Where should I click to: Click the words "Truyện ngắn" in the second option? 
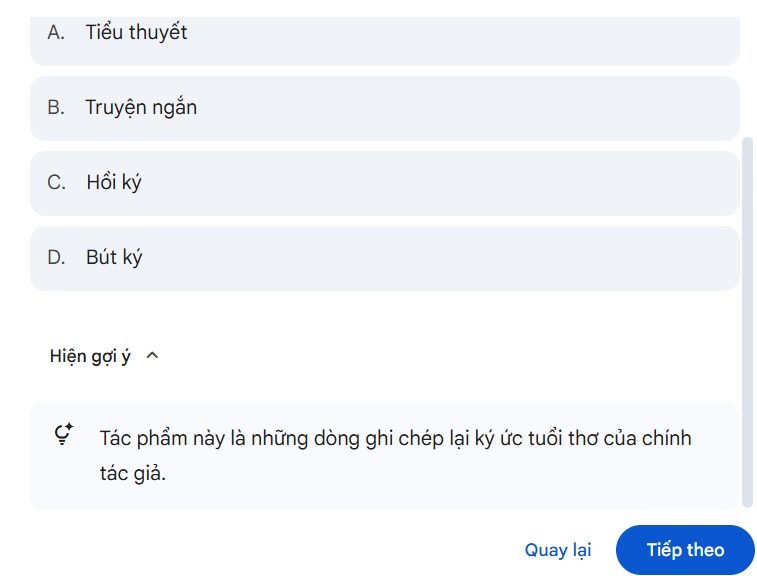[141, 107]
